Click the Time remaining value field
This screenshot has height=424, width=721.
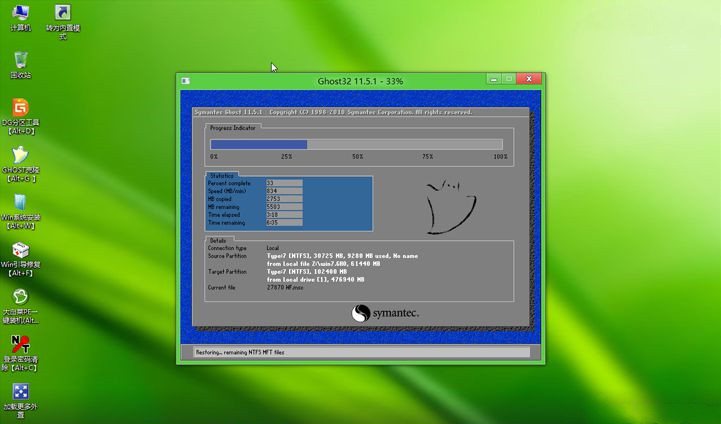[284, 223]
